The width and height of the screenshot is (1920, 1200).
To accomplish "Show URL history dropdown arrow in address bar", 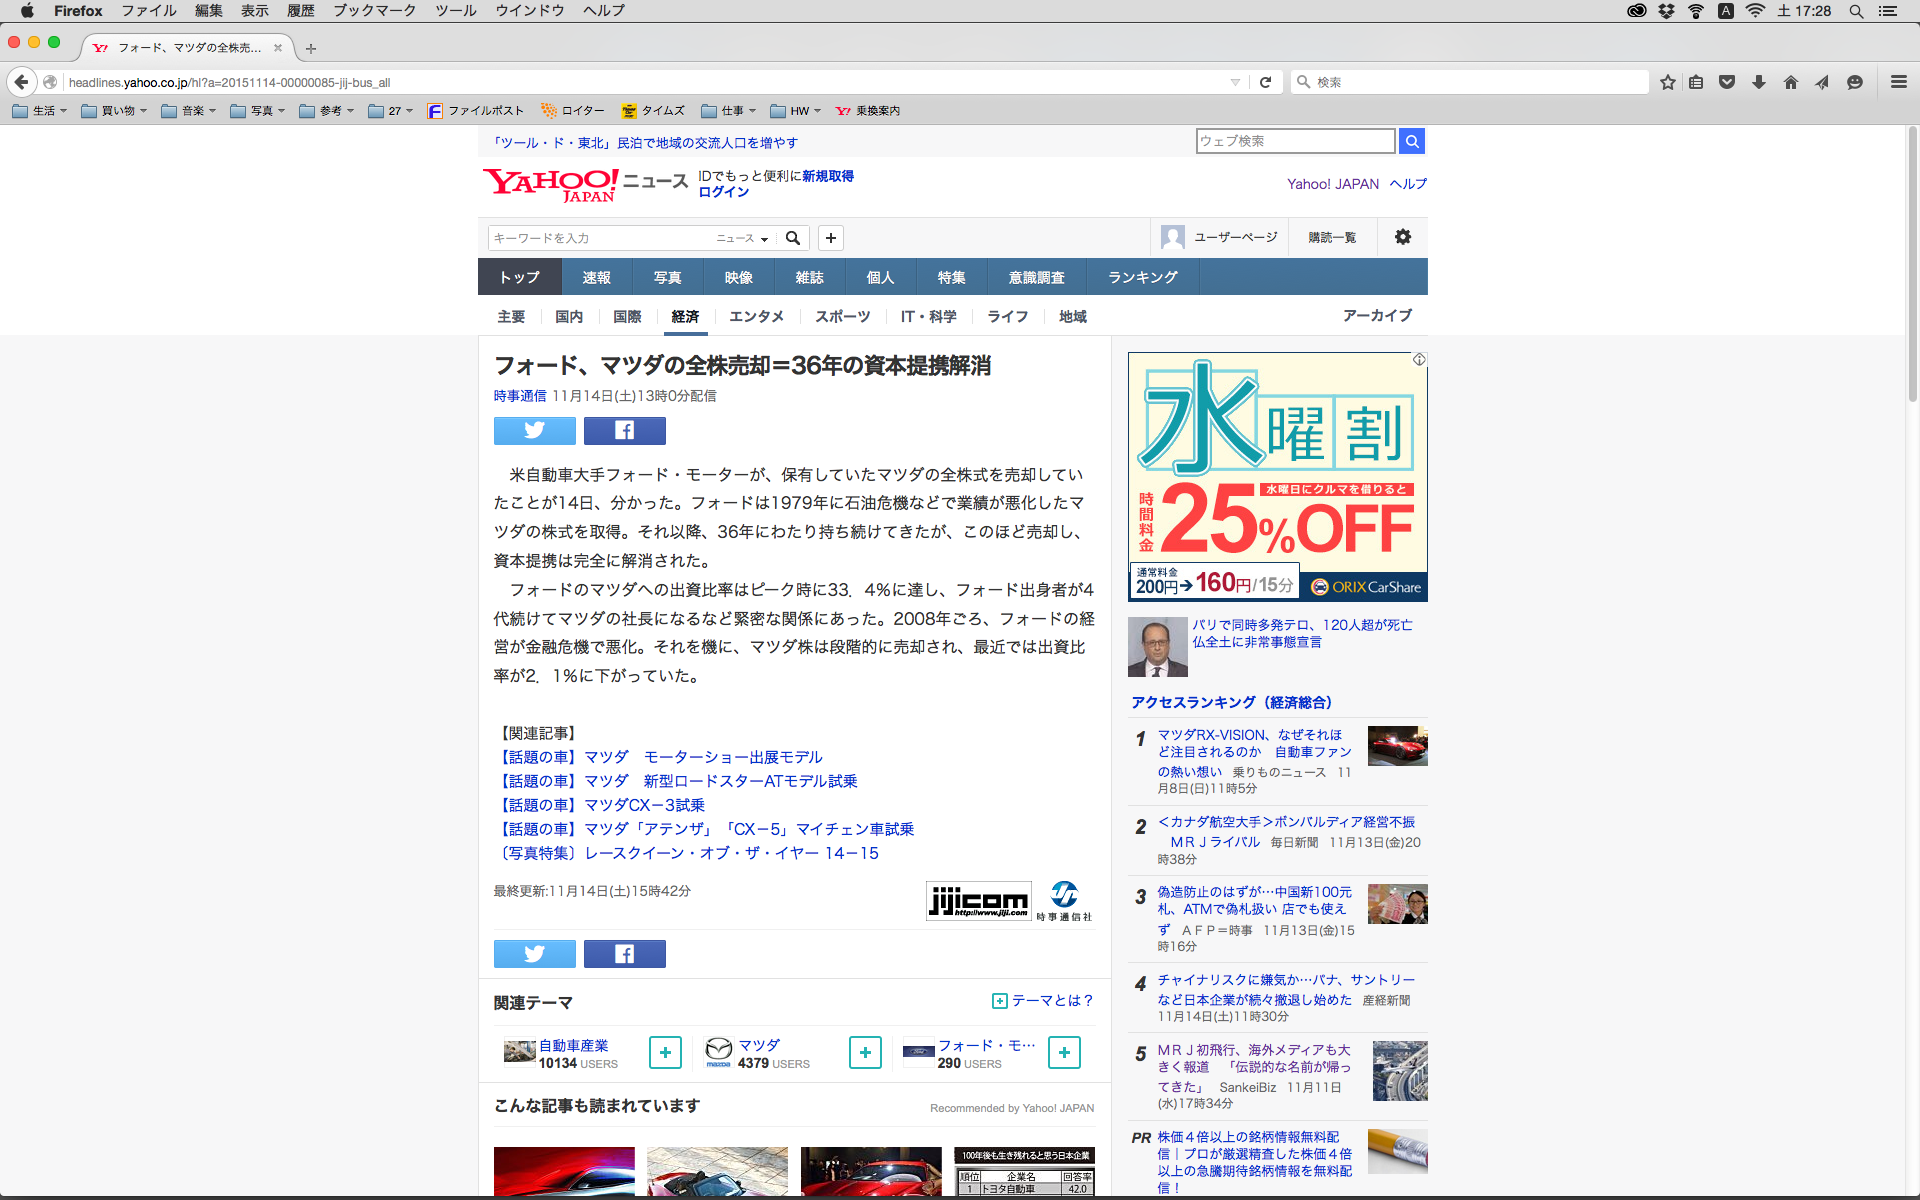I will [1235, 82].
